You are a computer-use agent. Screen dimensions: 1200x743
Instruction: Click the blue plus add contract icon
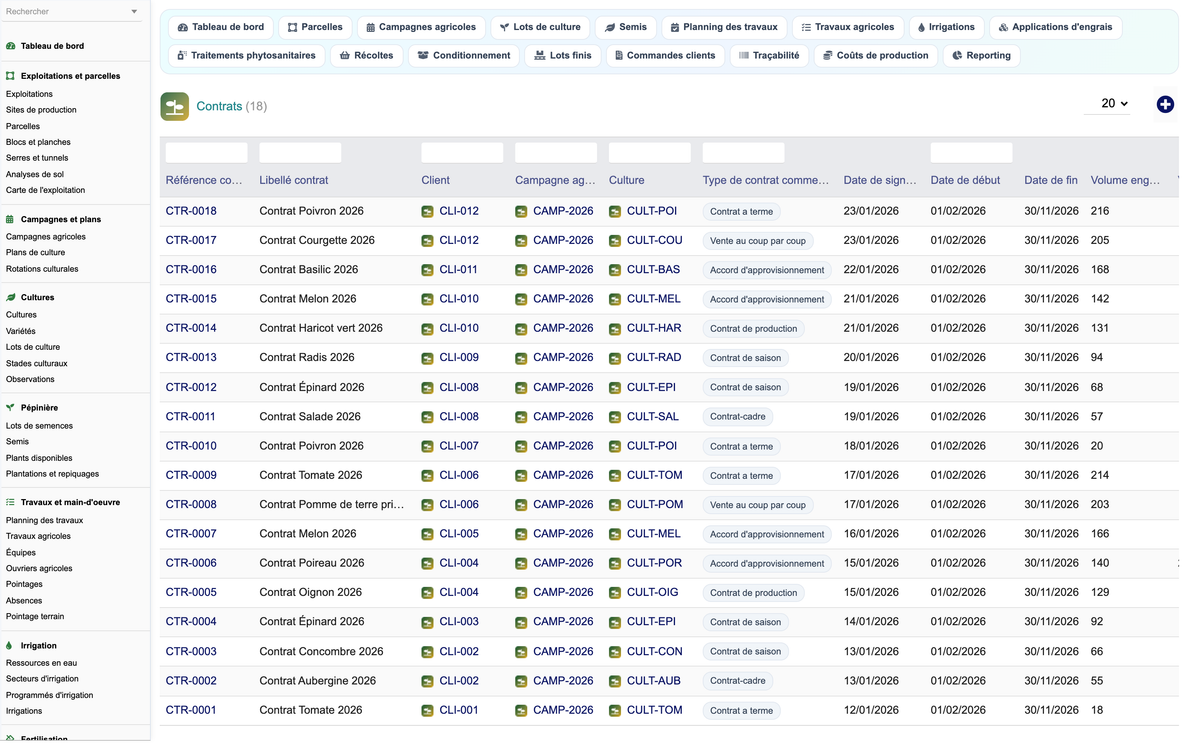pos(1165,104)
